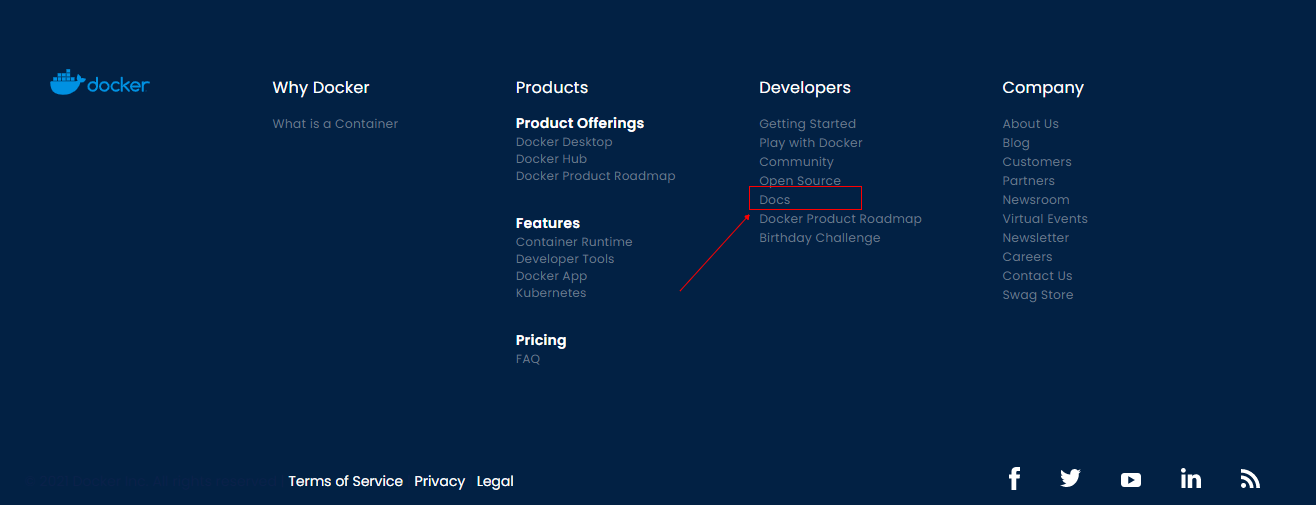Open Terms of Service
This screenshot has width=1316, height=505.
345,481
